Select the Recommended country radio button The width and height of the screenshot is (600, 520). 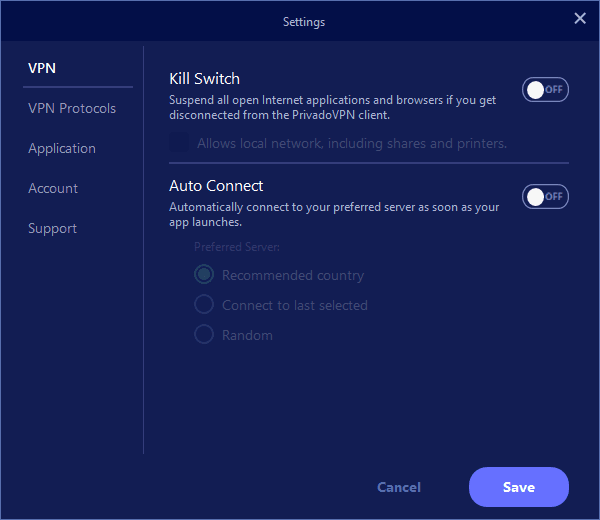point(204,275)
